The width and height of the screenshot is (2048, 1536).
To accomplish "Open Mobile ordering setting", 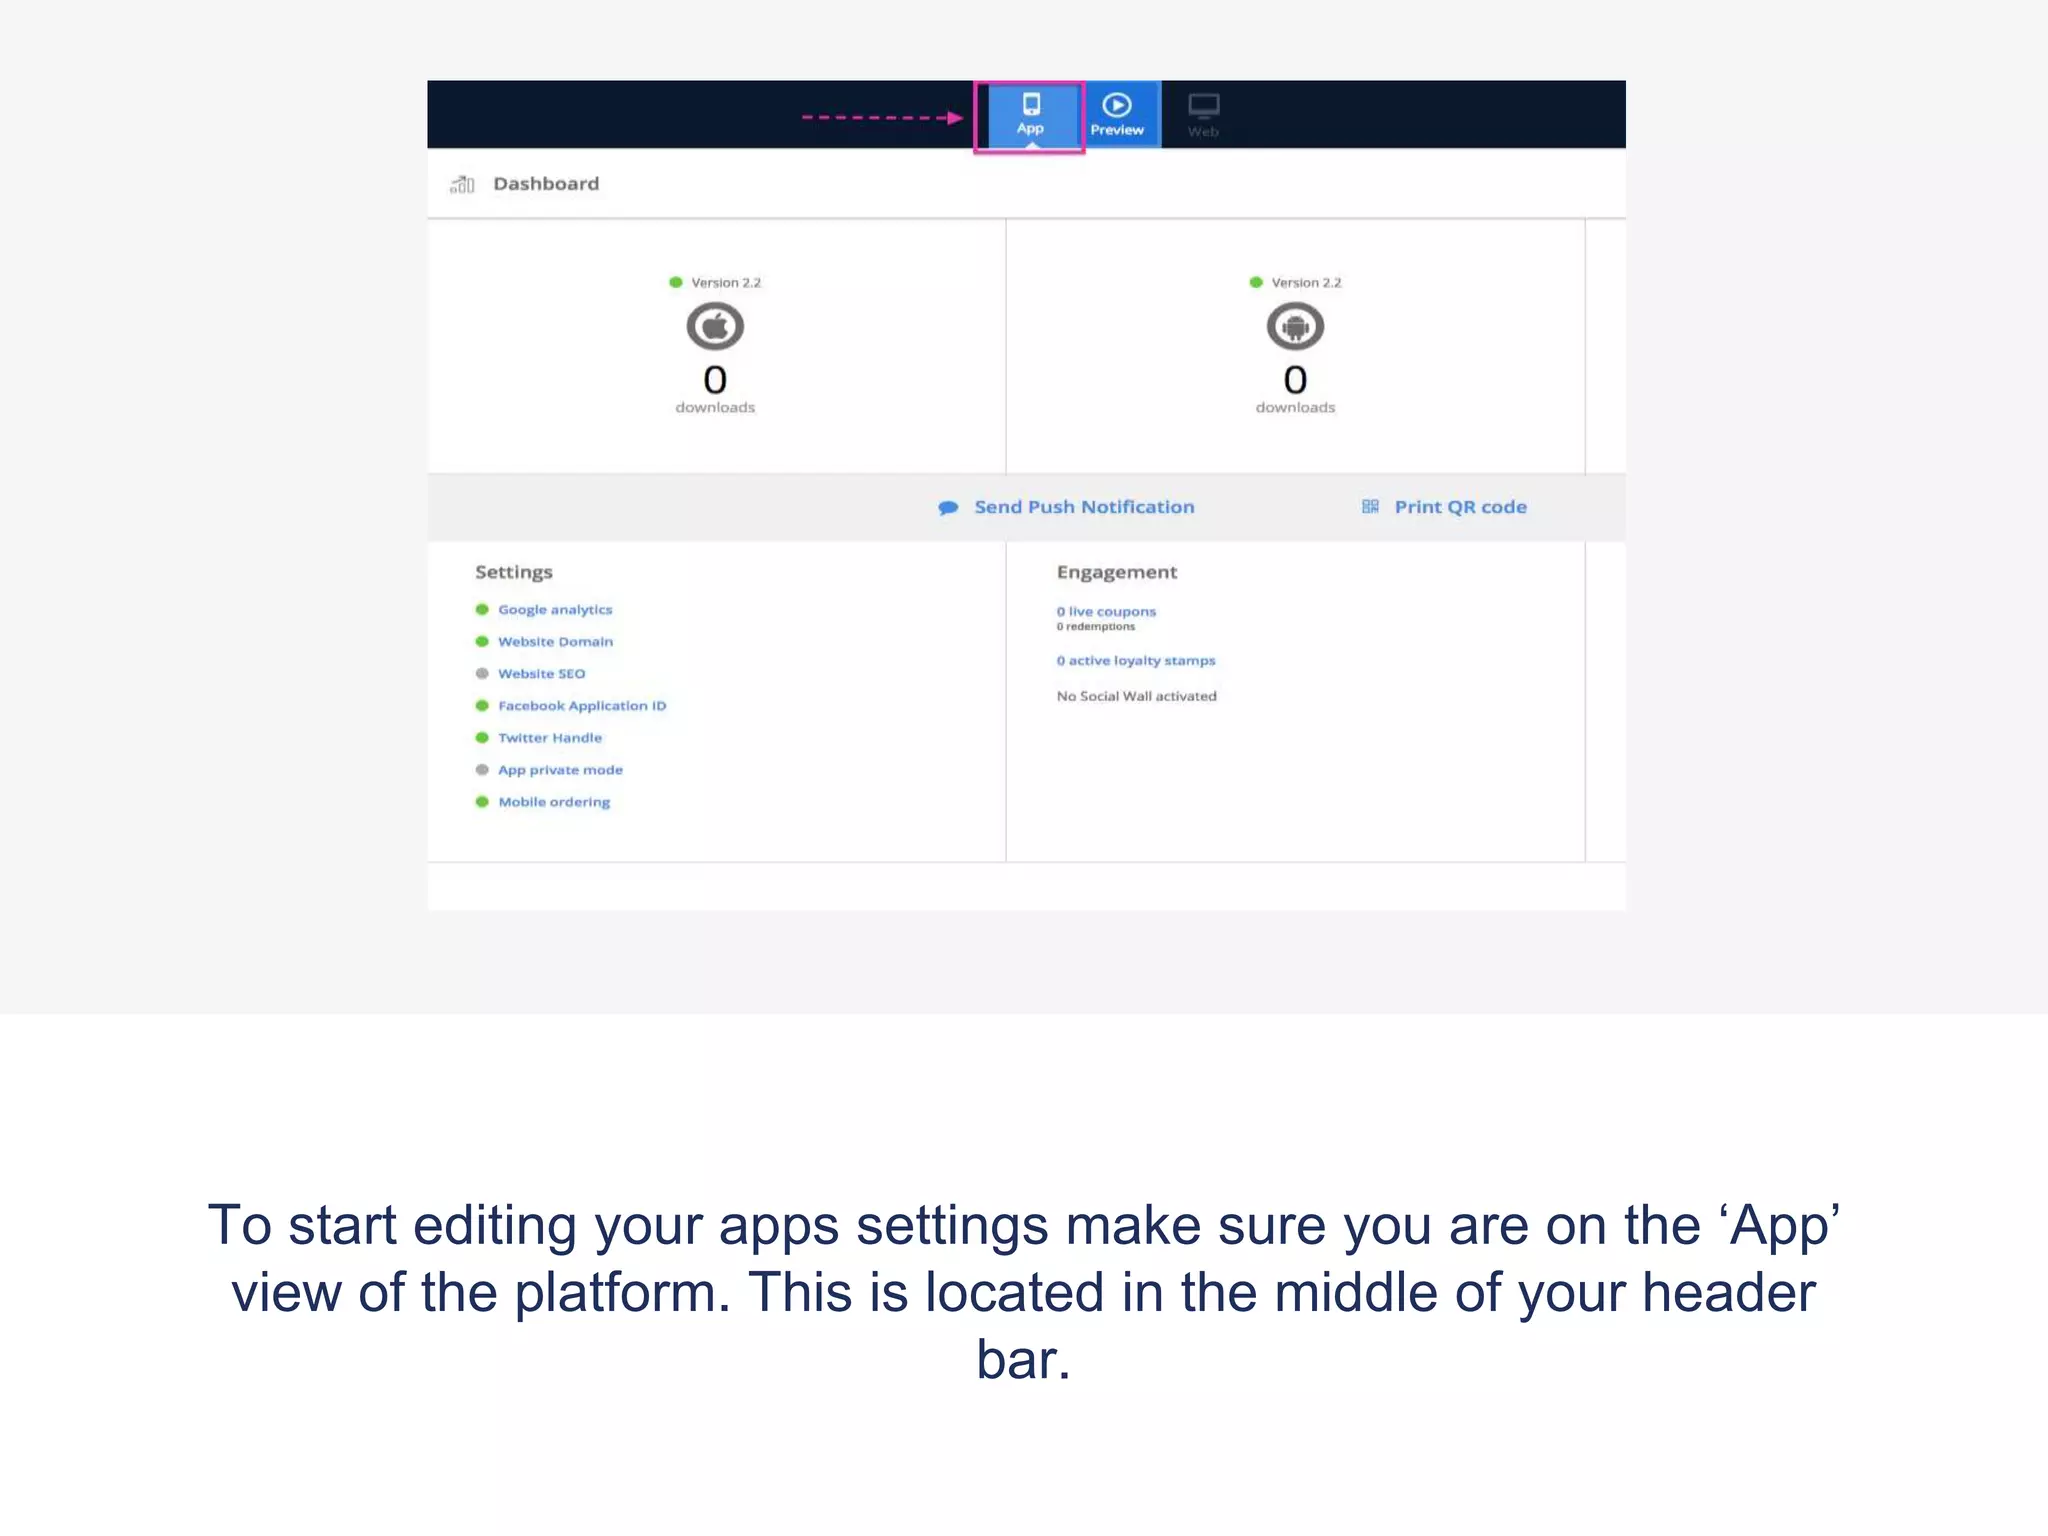I will tap(554, 802).
